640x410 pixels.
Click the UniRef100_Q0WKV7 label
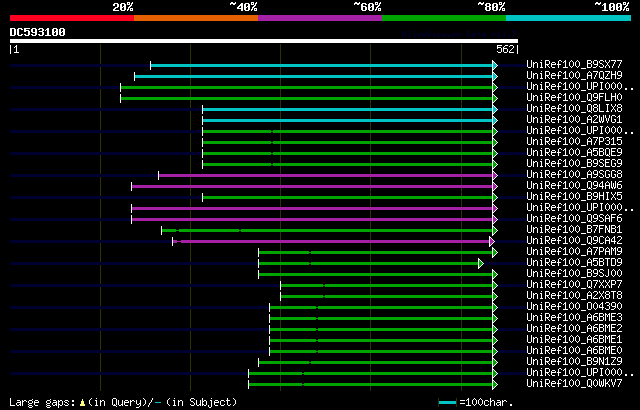574,384
